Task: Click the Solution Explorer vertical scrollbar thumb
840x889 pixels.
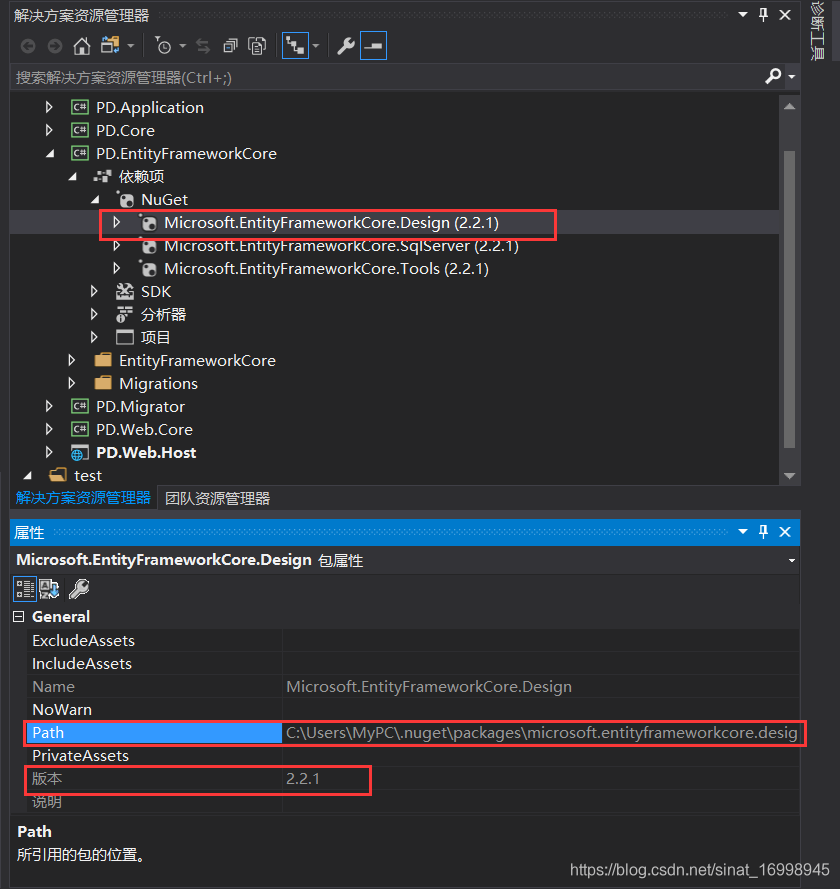Action: point(790,299)
